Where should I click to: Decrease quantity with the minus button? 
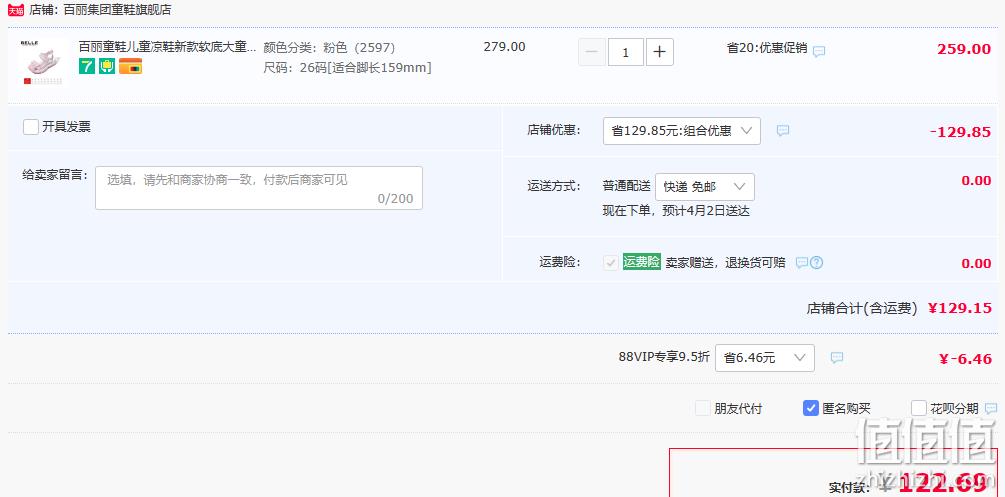[592, 52]
